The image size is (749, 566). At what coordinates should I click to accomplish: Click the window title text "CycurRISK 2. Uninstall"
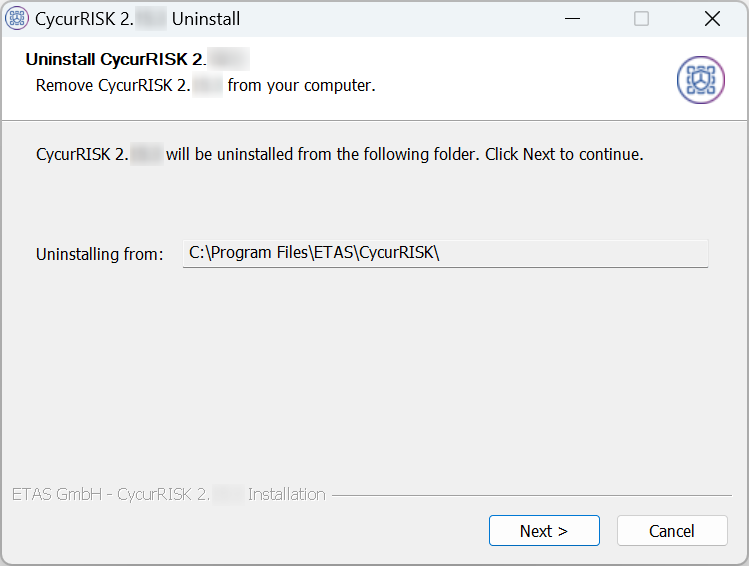point(137,18)
